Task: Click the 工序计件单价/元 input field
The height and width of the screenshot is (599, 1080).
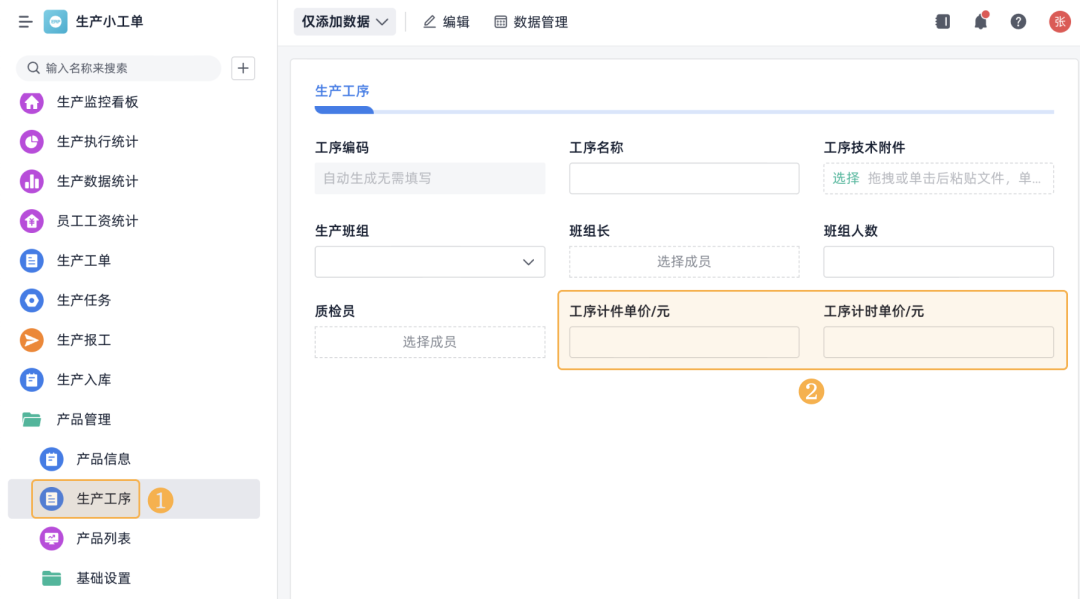Action: [684, 342]
